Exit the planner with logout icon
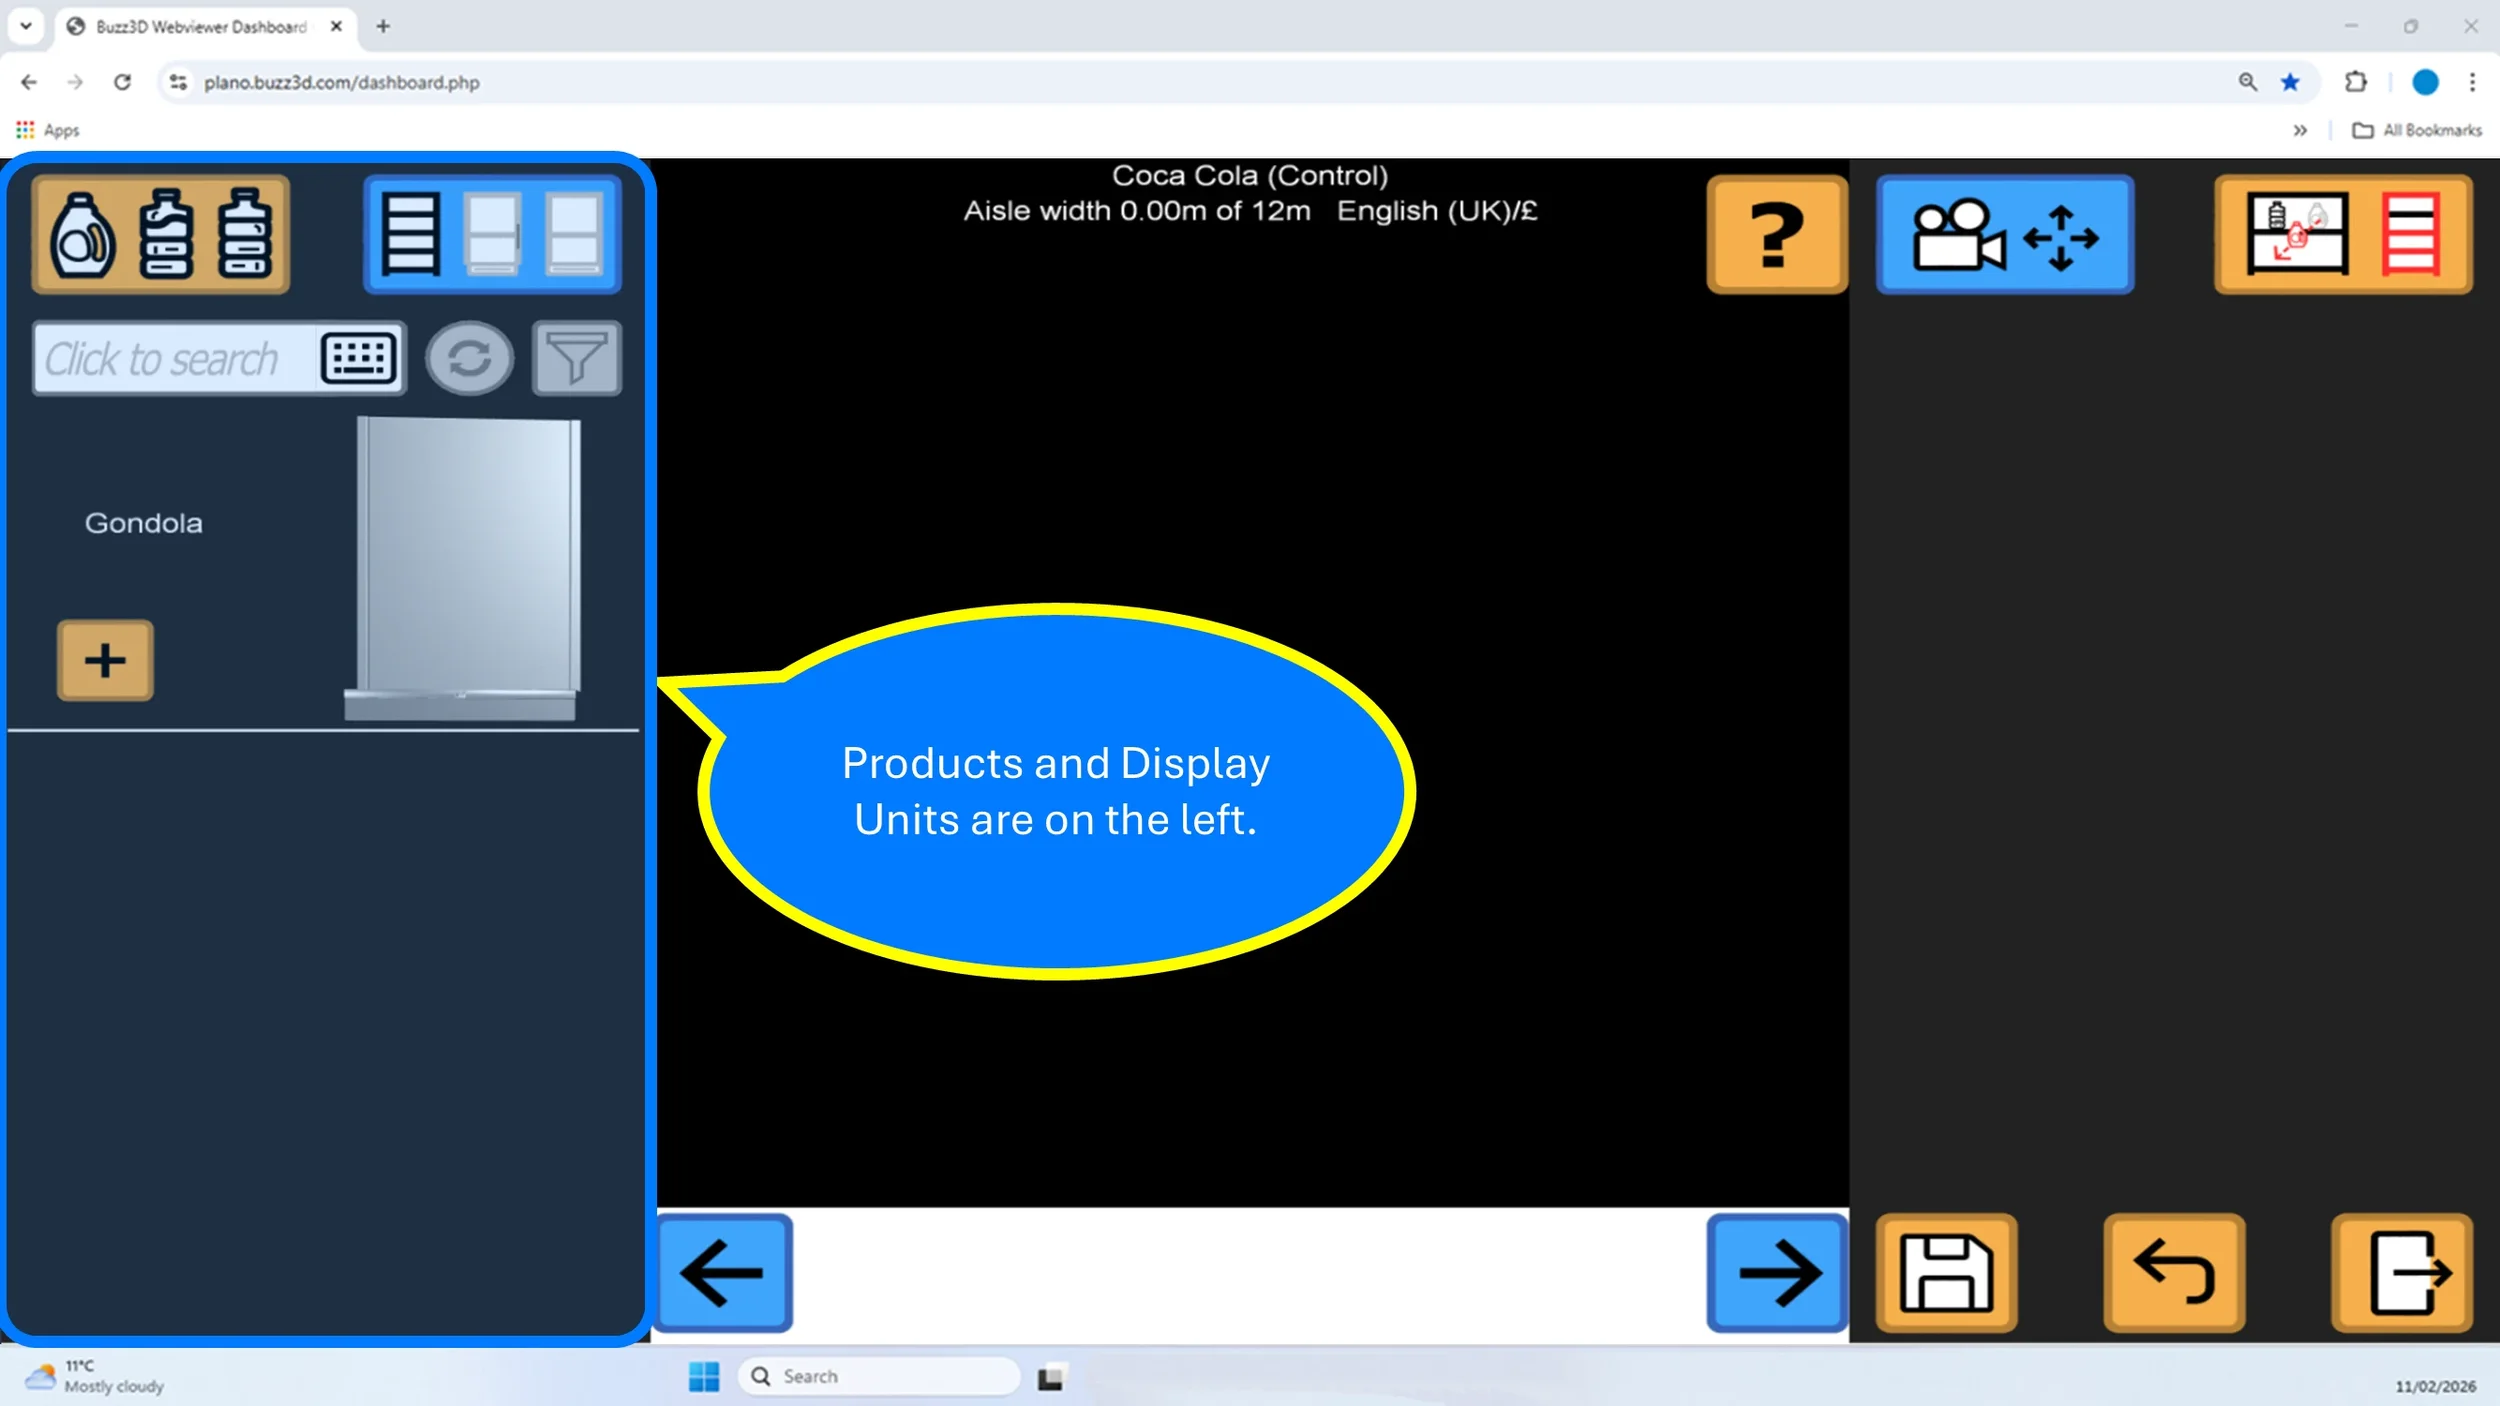Image resolution: width=2500 pixels, height=1406 pixels. pyautogui.click(x=2401, y=1272)
